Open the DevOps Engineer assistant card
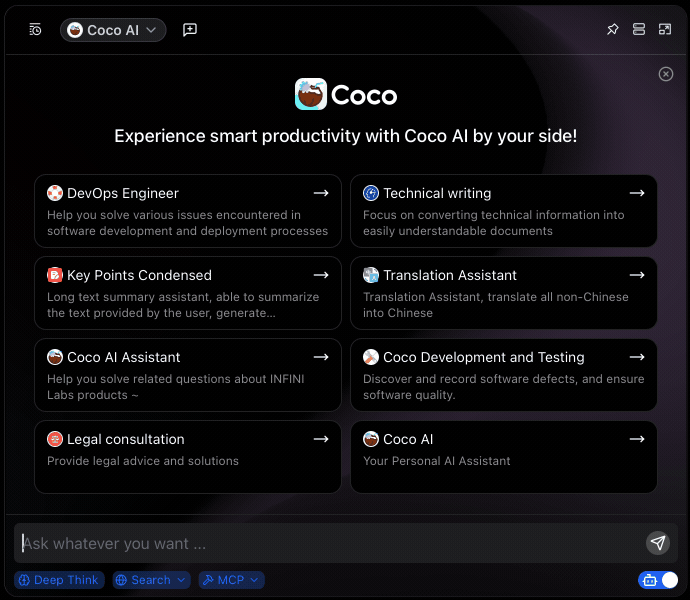 click(188, 211)
